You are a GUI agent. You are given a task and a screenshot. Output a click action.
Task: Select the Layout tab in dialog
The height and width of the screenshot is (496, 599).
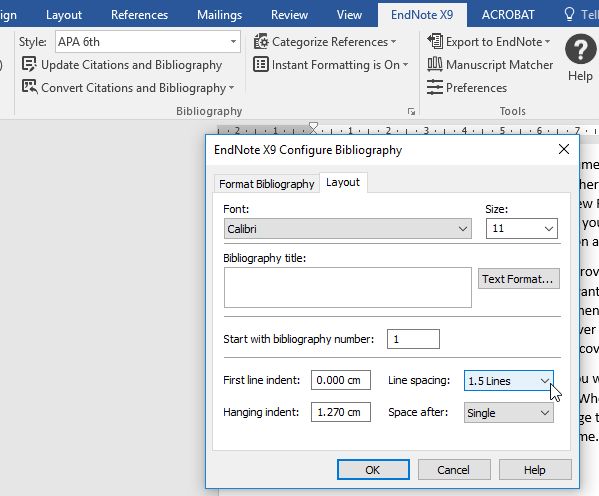tap(343, 182)
